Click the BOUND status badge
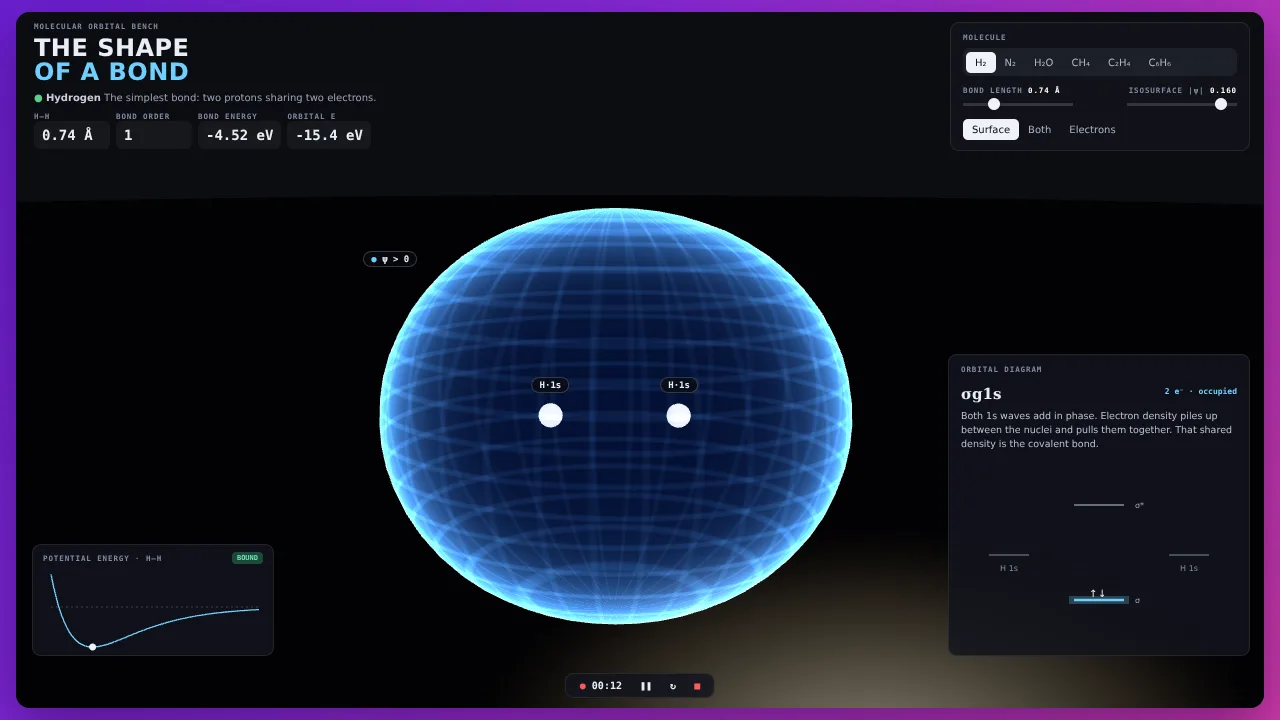Image resolution: width=1280 pixels, height=720 pixels. click(247, 558)
